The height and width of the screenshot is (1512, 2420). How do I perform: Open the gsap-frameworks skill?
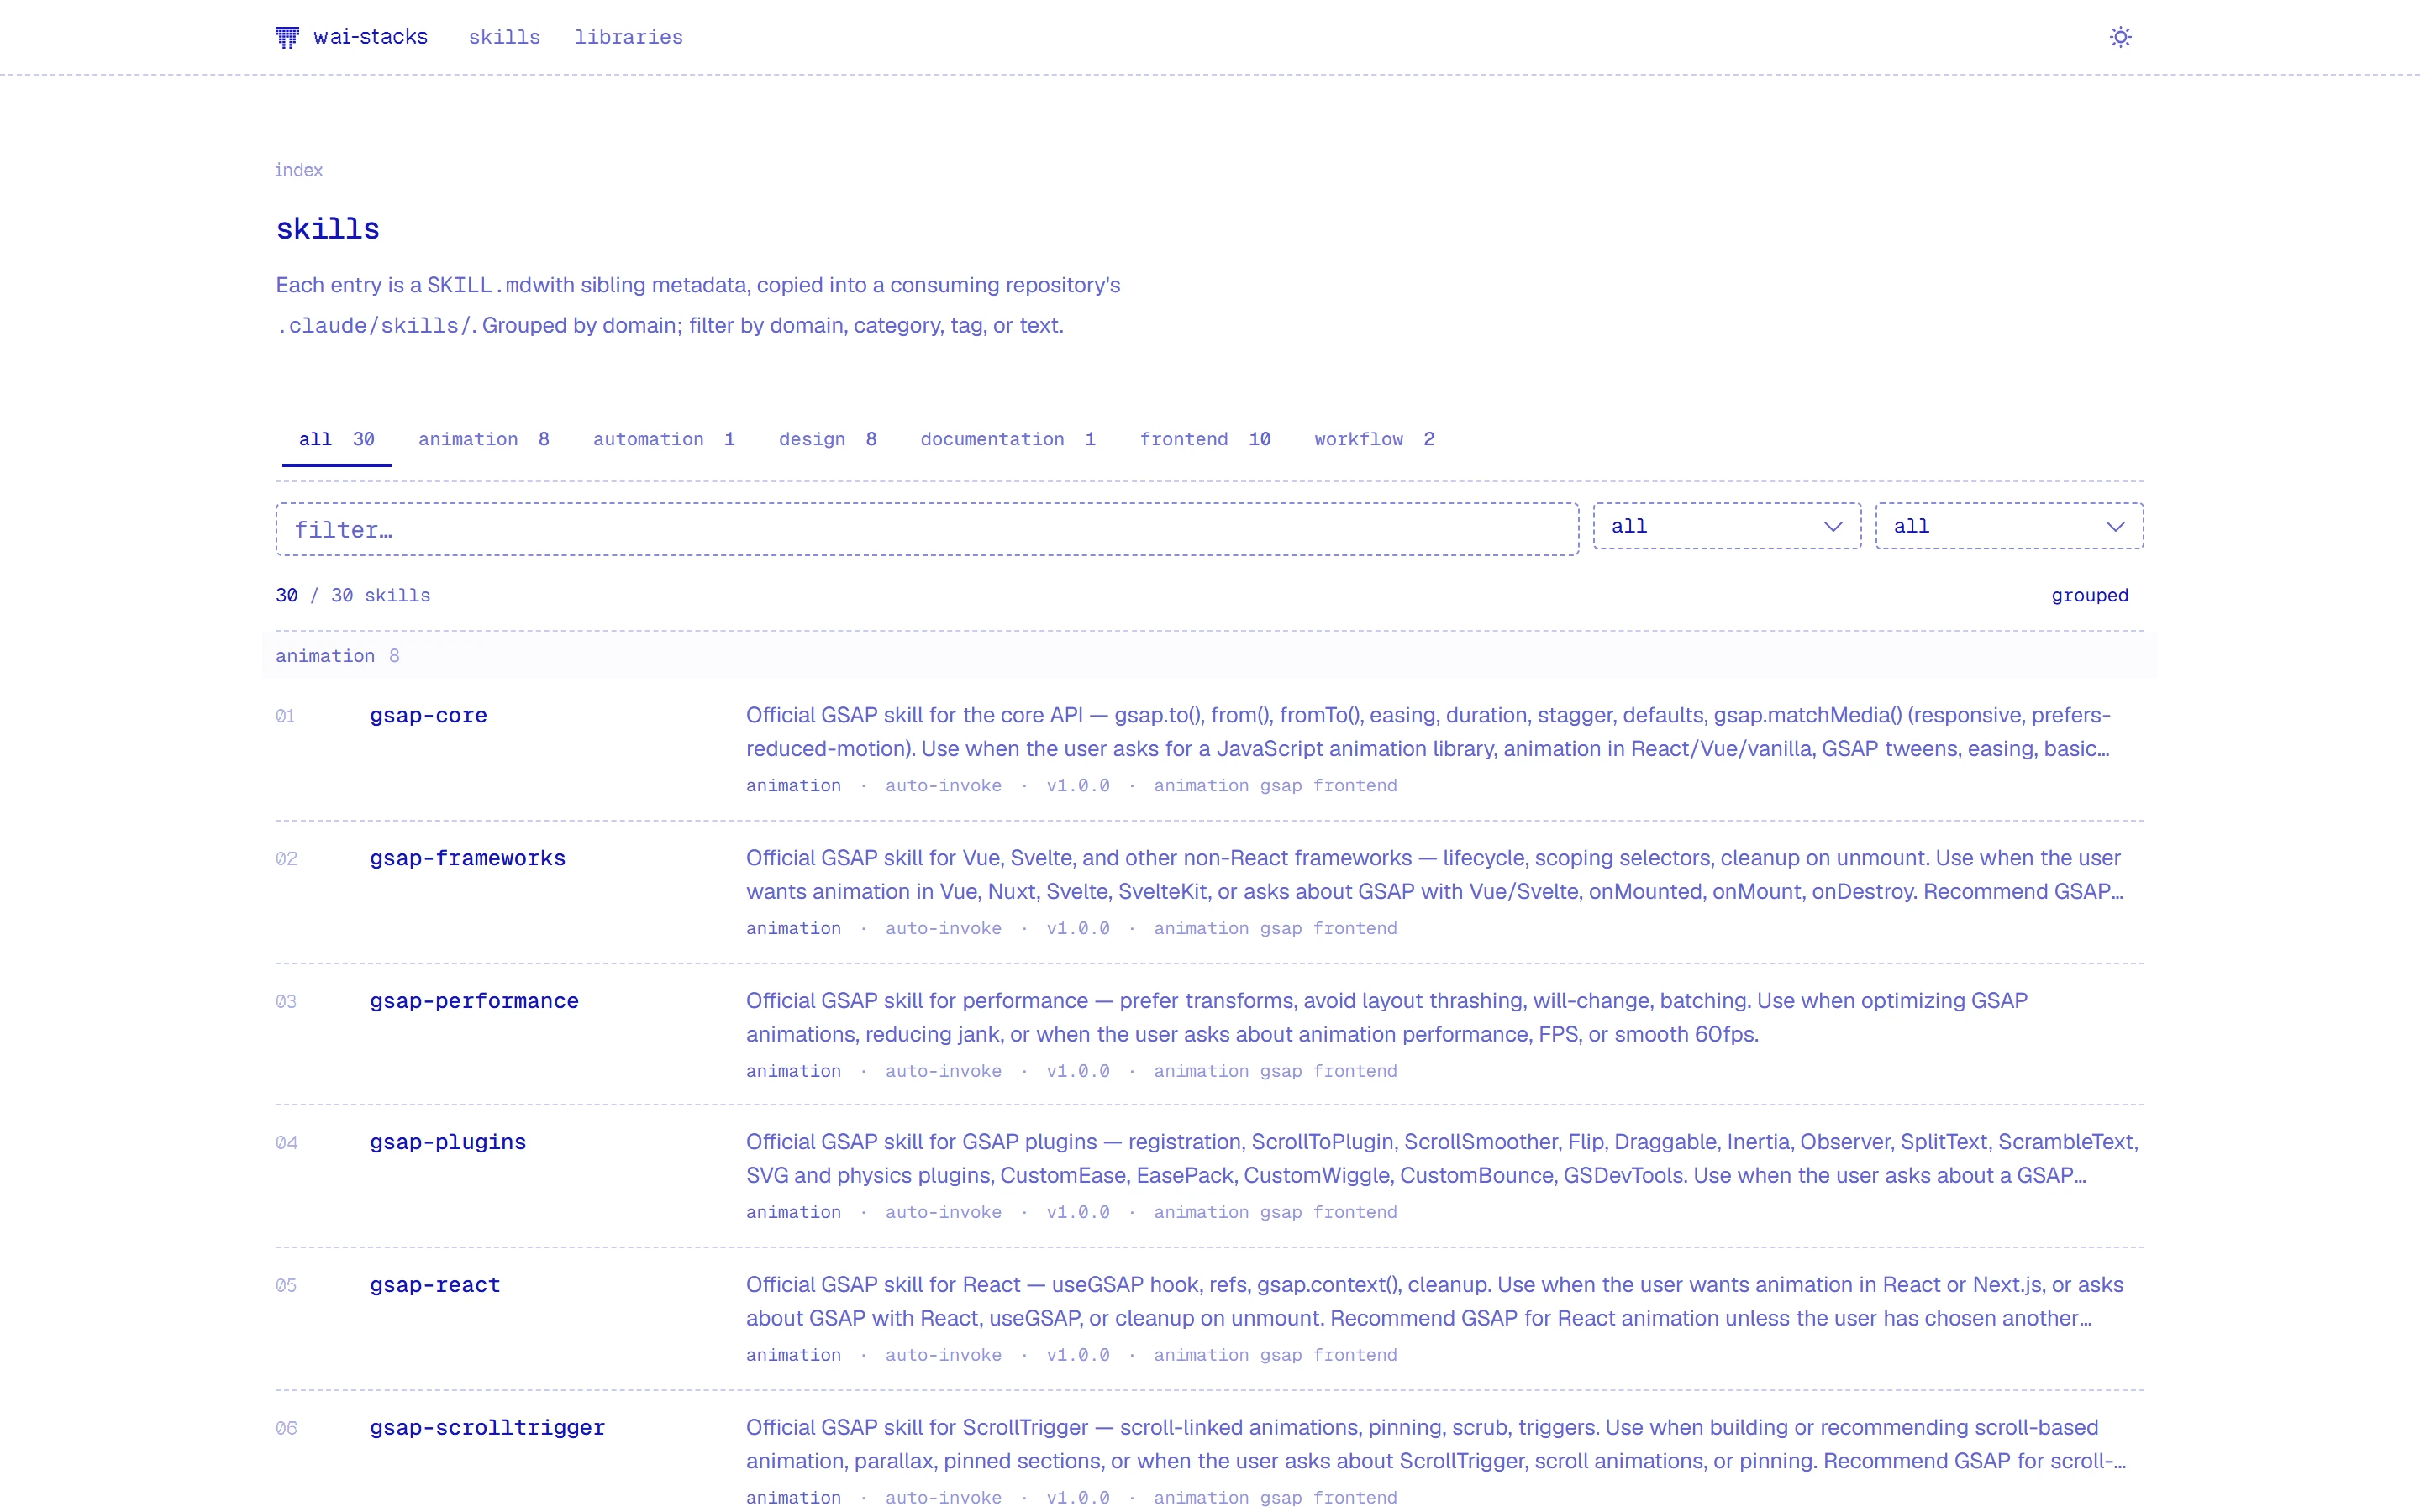(x=467, y=859)
